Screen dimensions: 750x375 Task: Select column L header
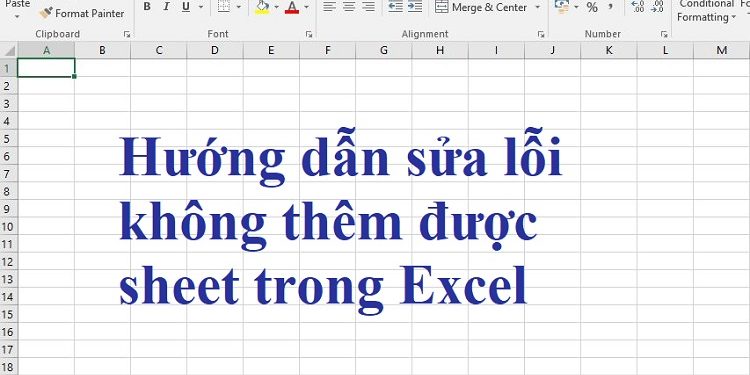pos(665,50)
